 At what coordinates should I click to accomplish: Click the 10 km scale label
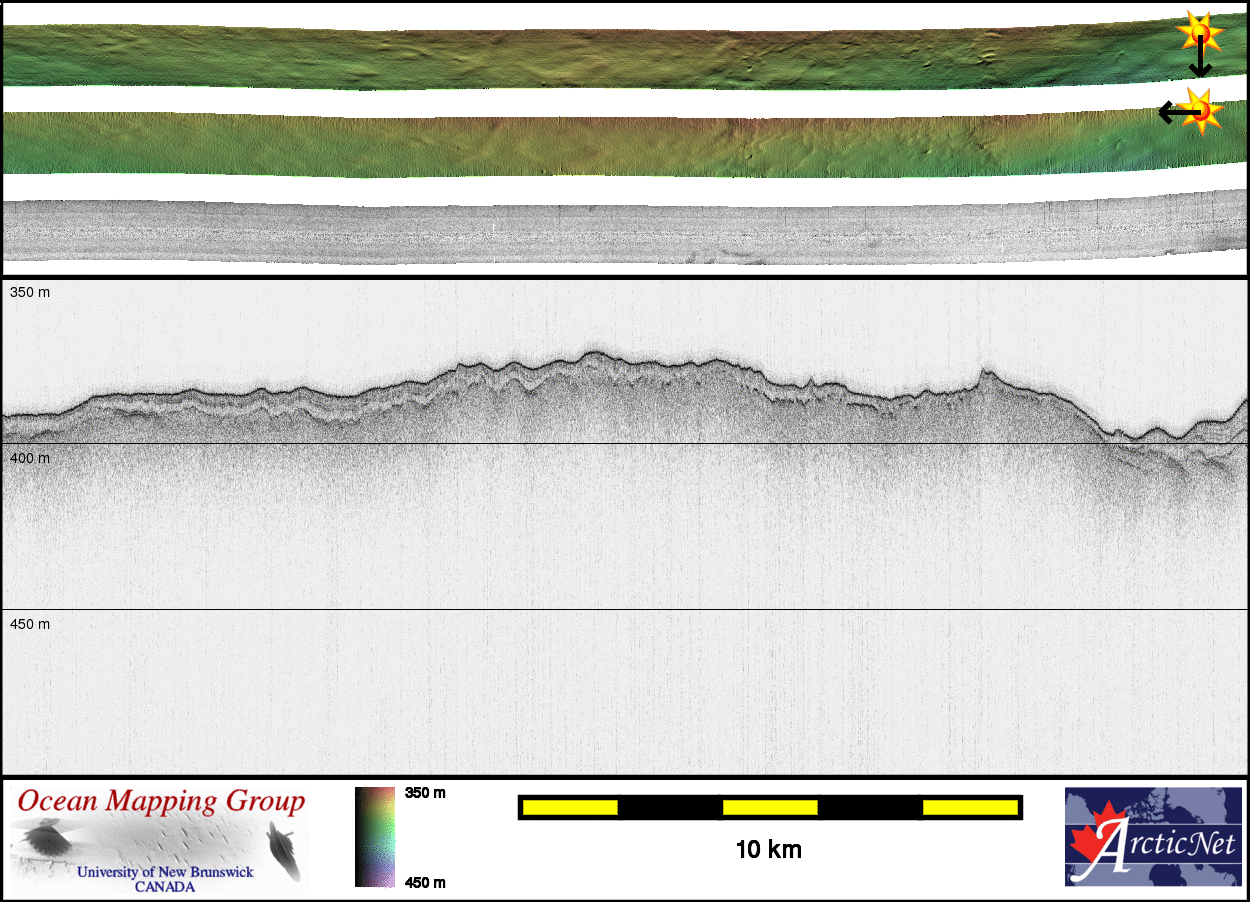point(768,850)
